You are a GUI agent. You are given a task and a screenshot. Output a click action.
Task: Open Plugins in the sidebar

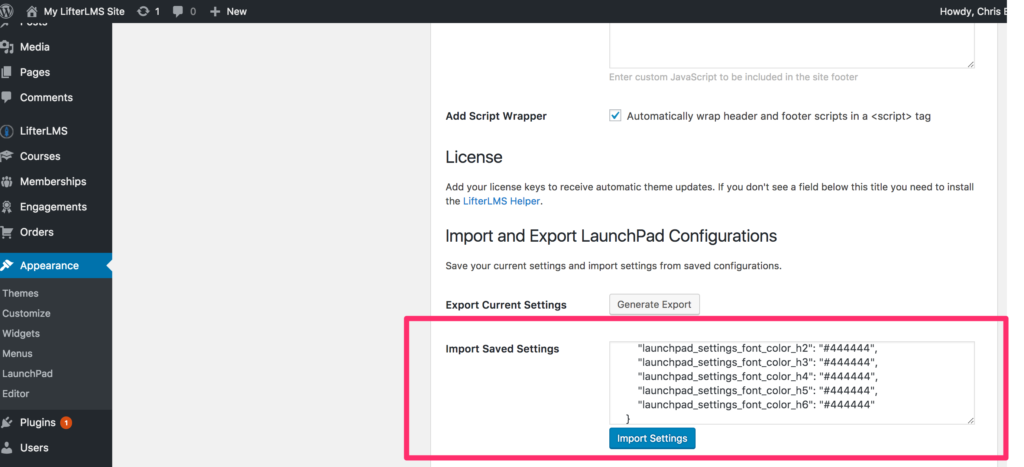[38, 423]
